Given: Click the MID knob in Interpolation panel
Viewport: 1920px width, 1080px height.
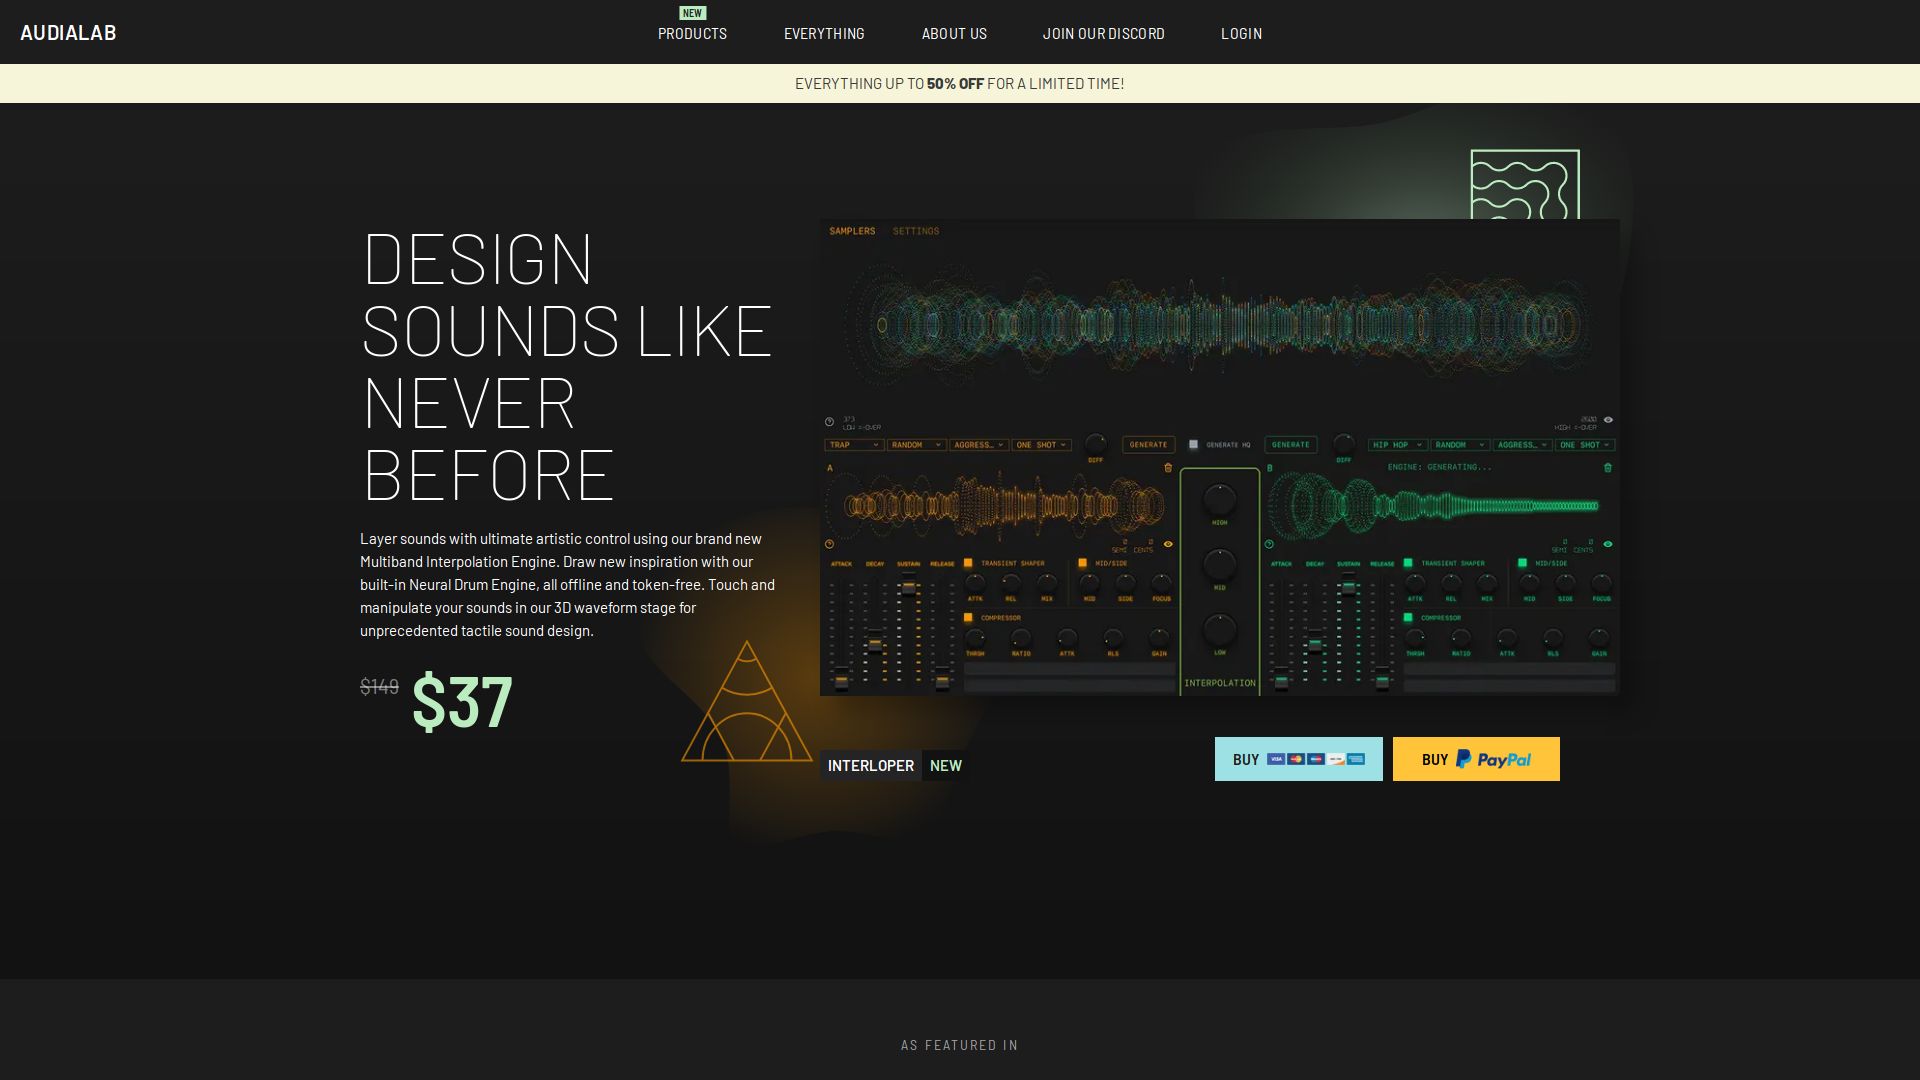Looking at the screenshot, I should [1219, 565].
